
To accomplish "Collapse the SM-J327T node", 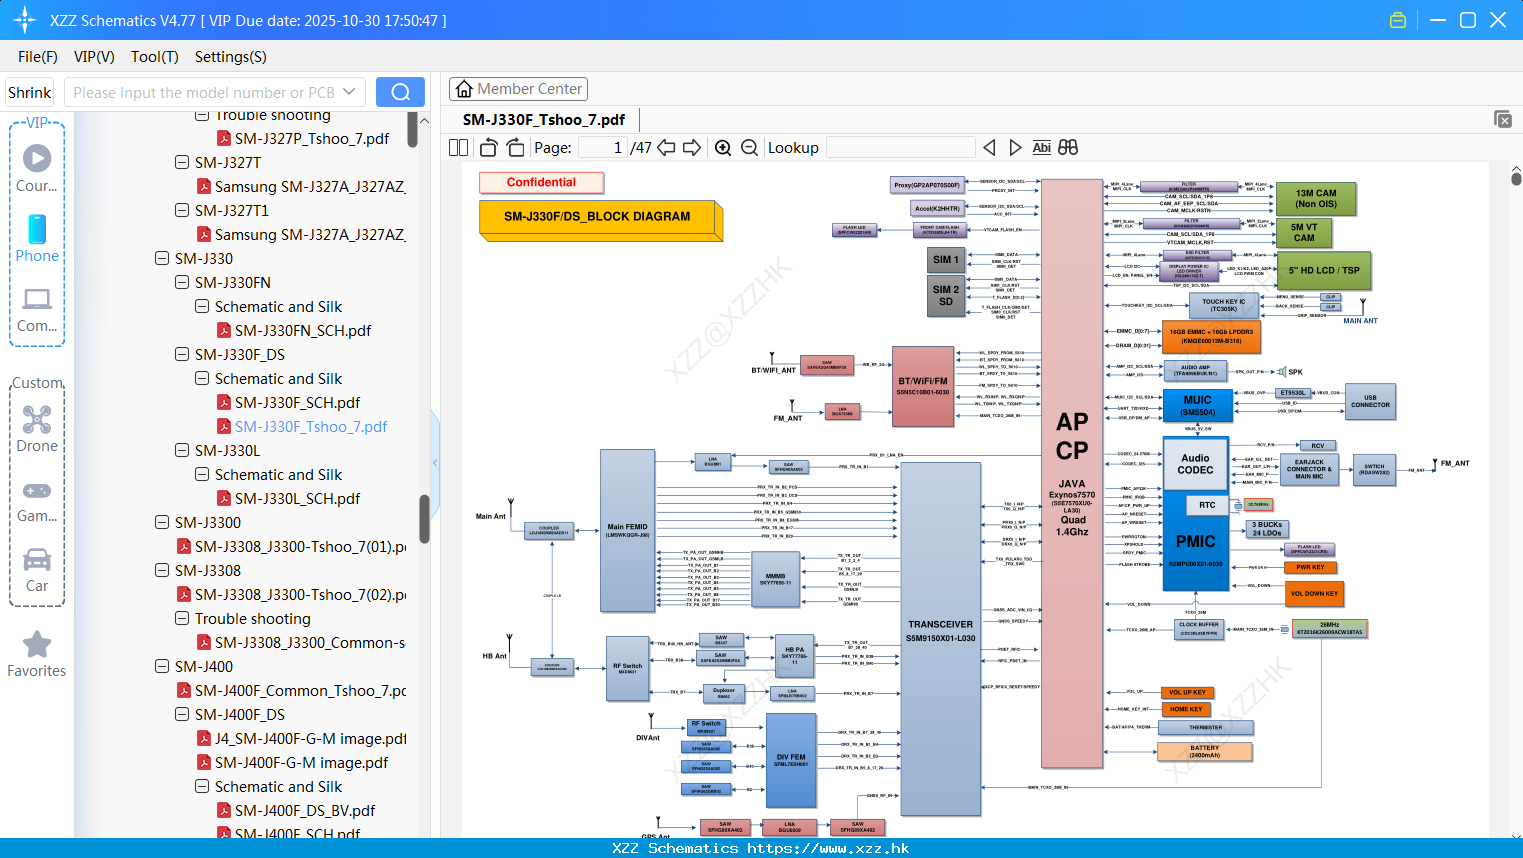I will (x=182, y=162).
